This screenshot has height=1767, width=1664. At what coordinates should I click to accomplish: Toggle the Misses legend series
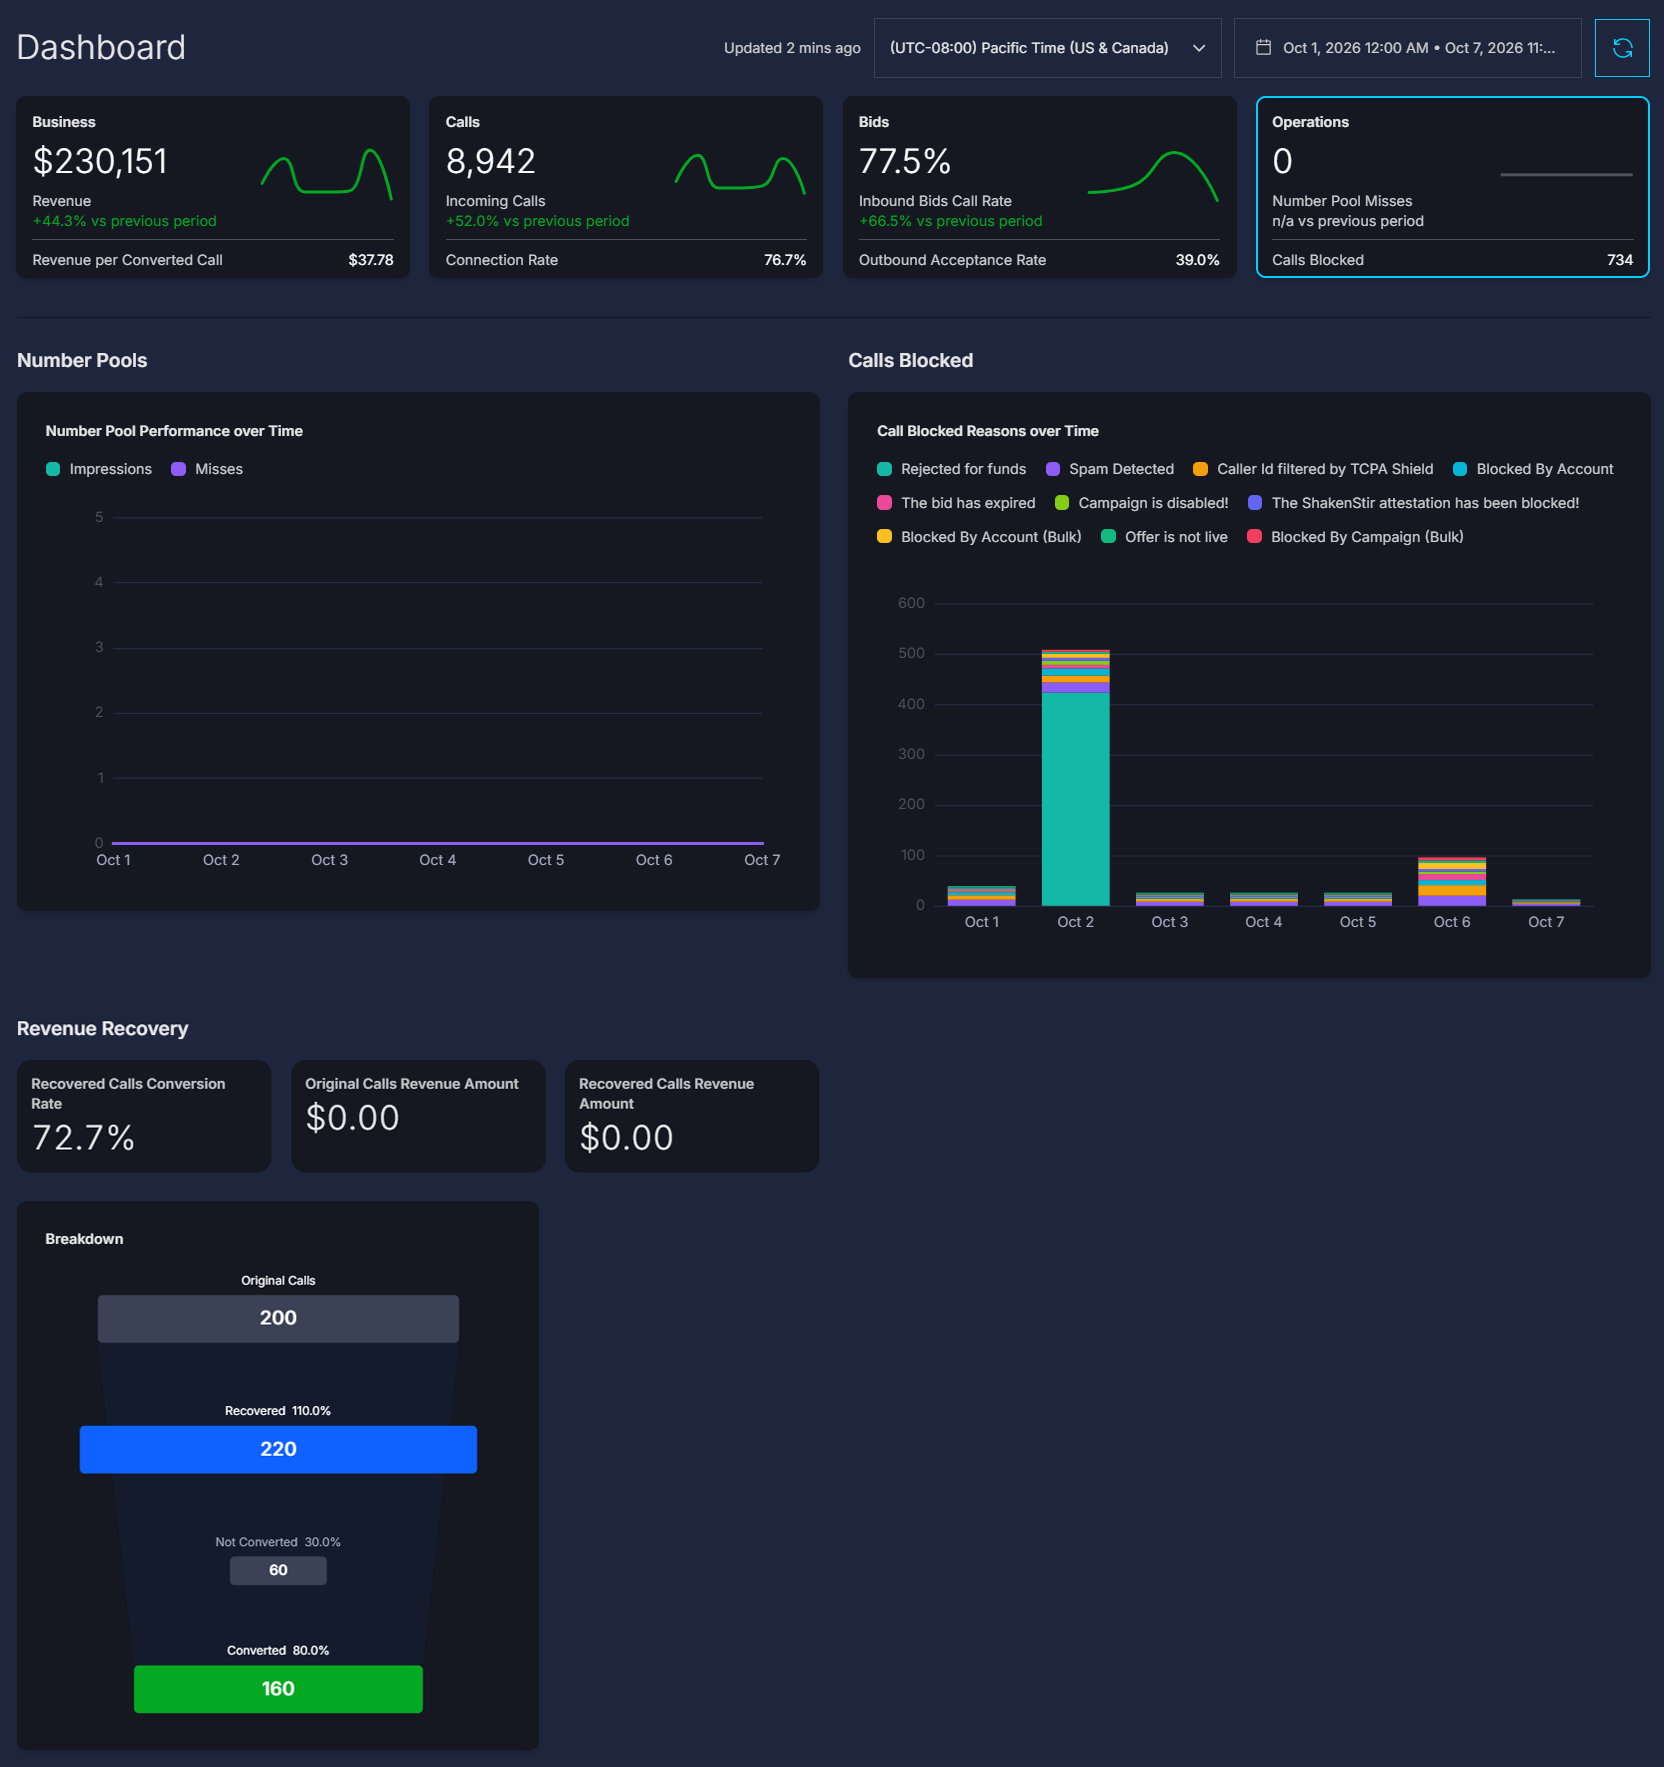point(207,469)
